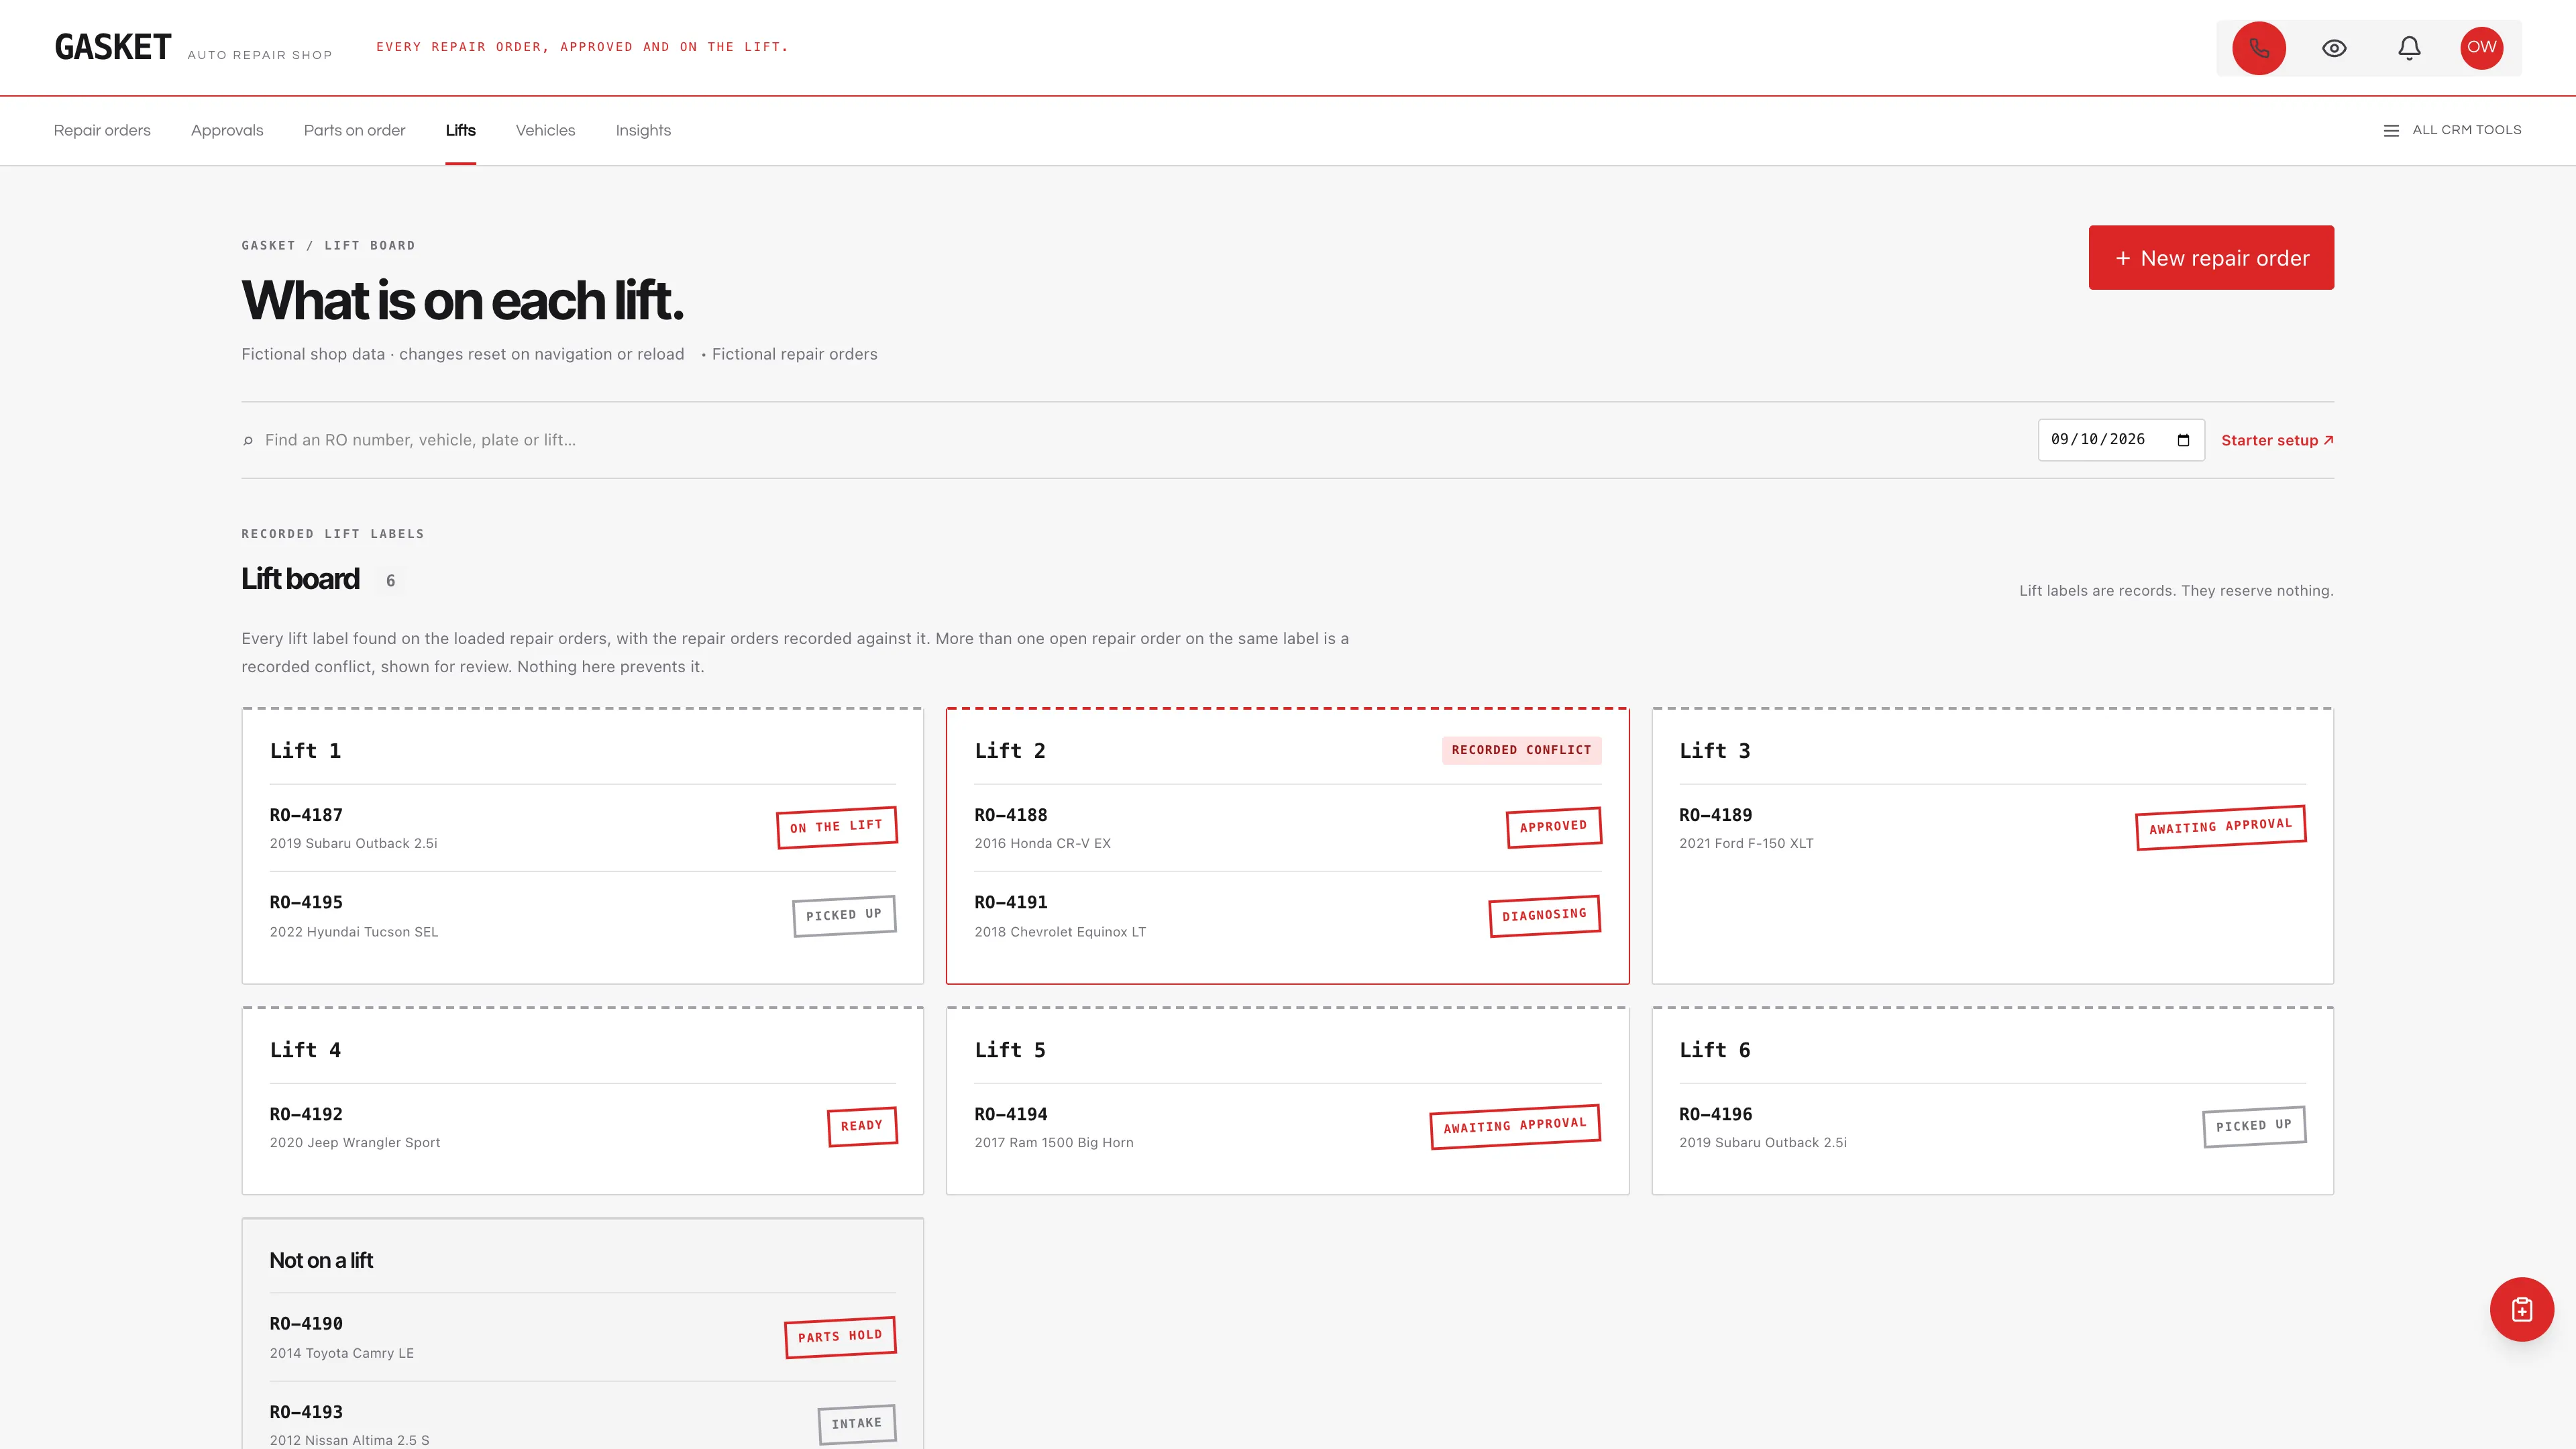Switch to the Approvals tab
Viewport: 2576px width, 1449px height.
pos(227,130)
